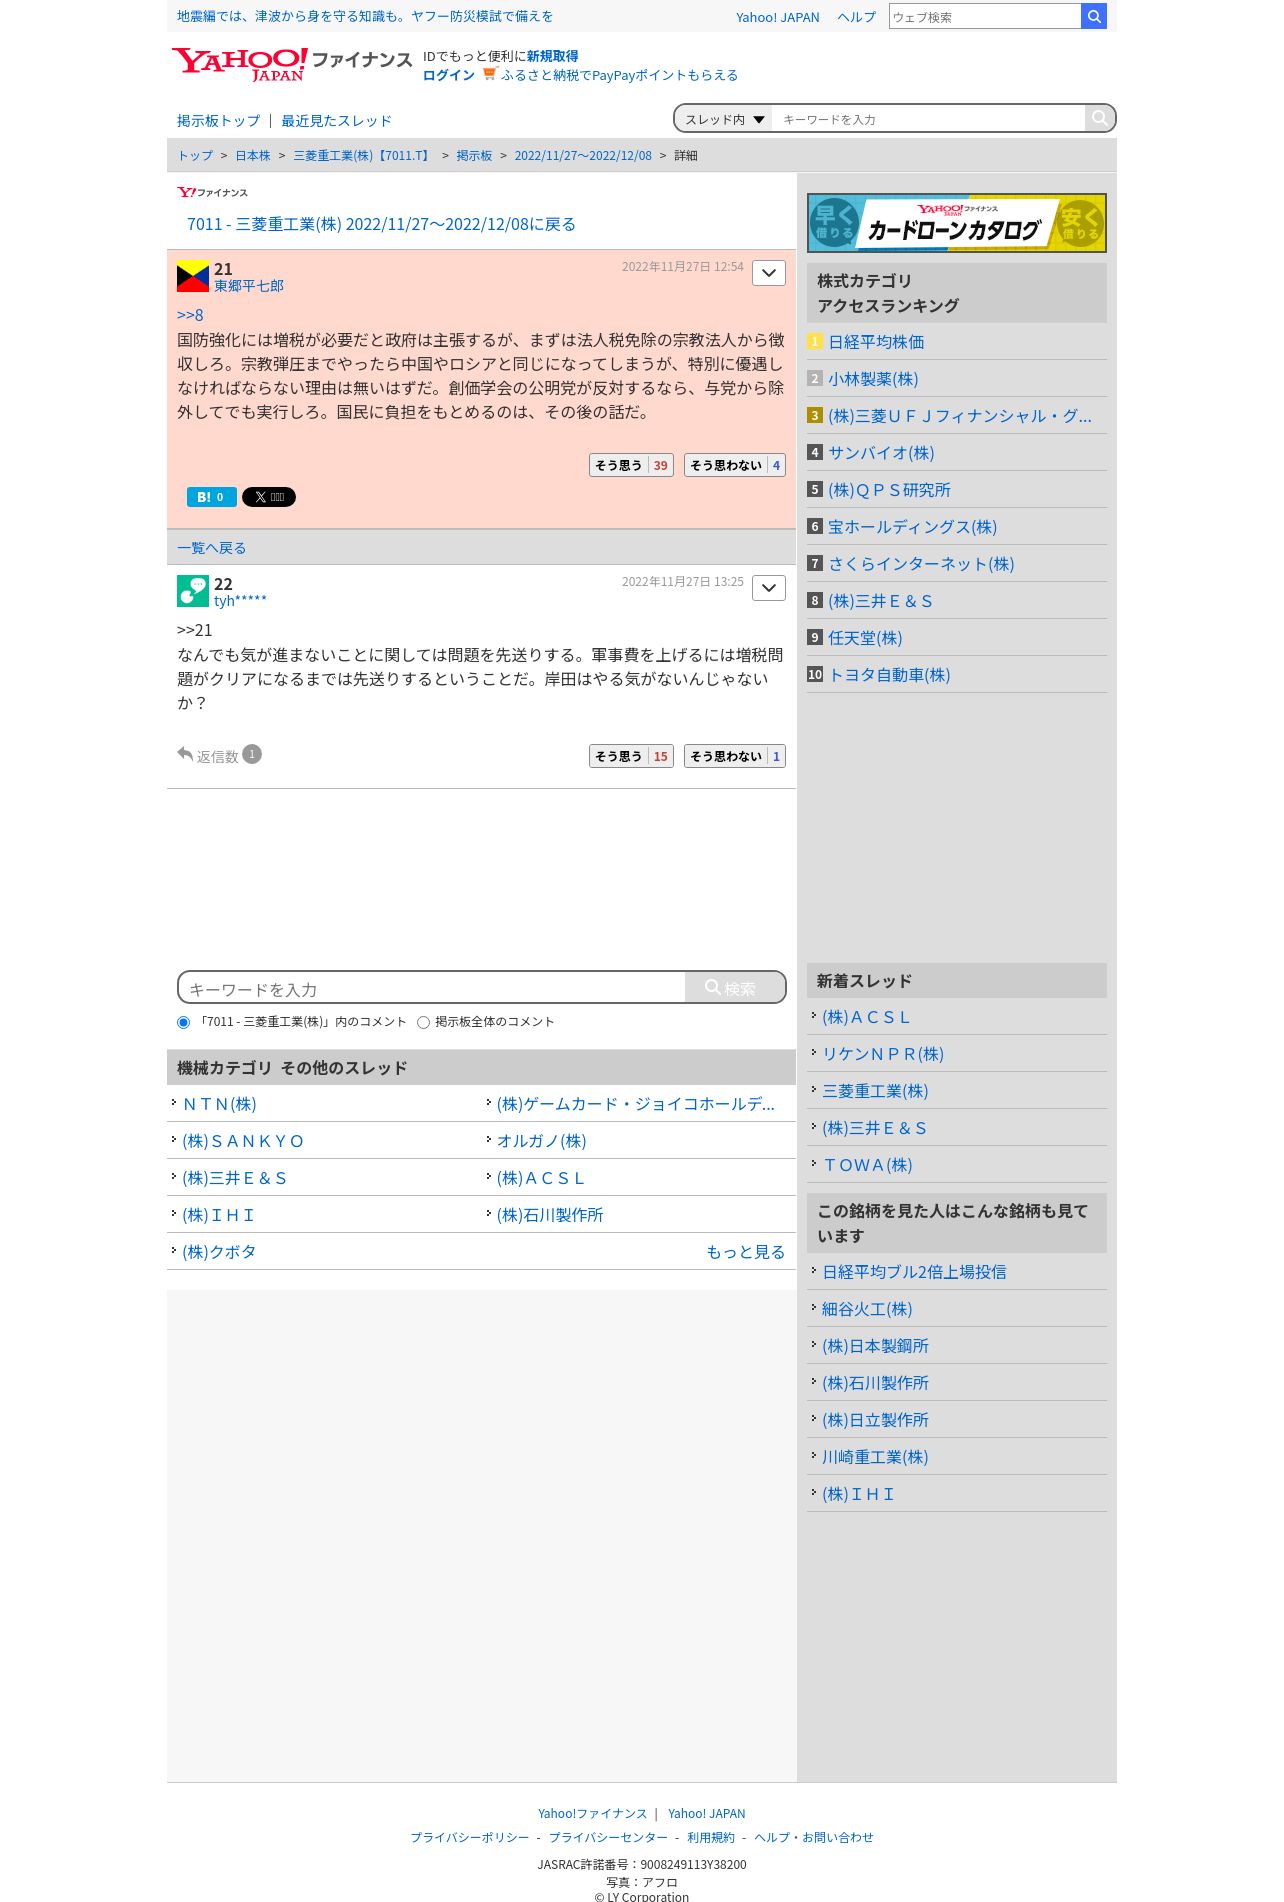The width and height of the screenshot is (1284, 1902).
Task: Click the gray 検索 button below posts
Action: 735,987
